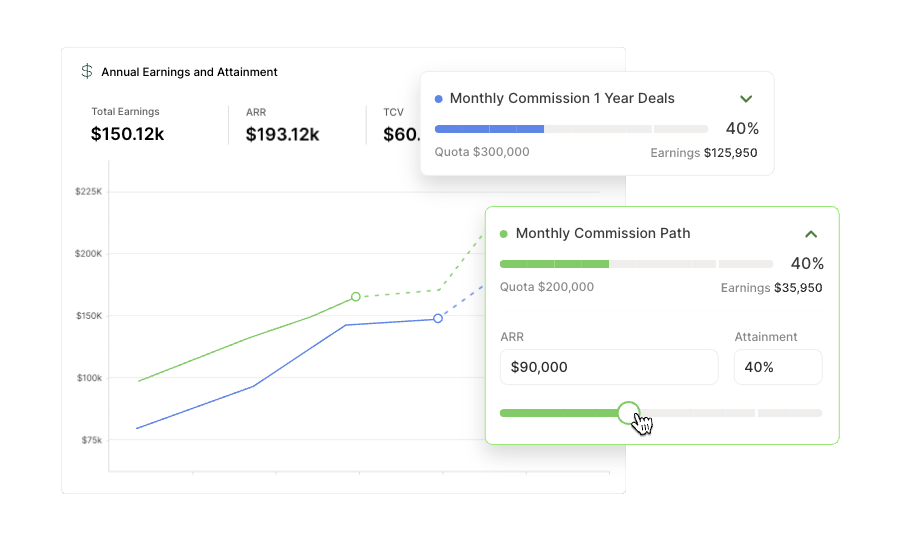
Task: Click the 40% value in 1 Year Deals card
Action: pos(742,129)
